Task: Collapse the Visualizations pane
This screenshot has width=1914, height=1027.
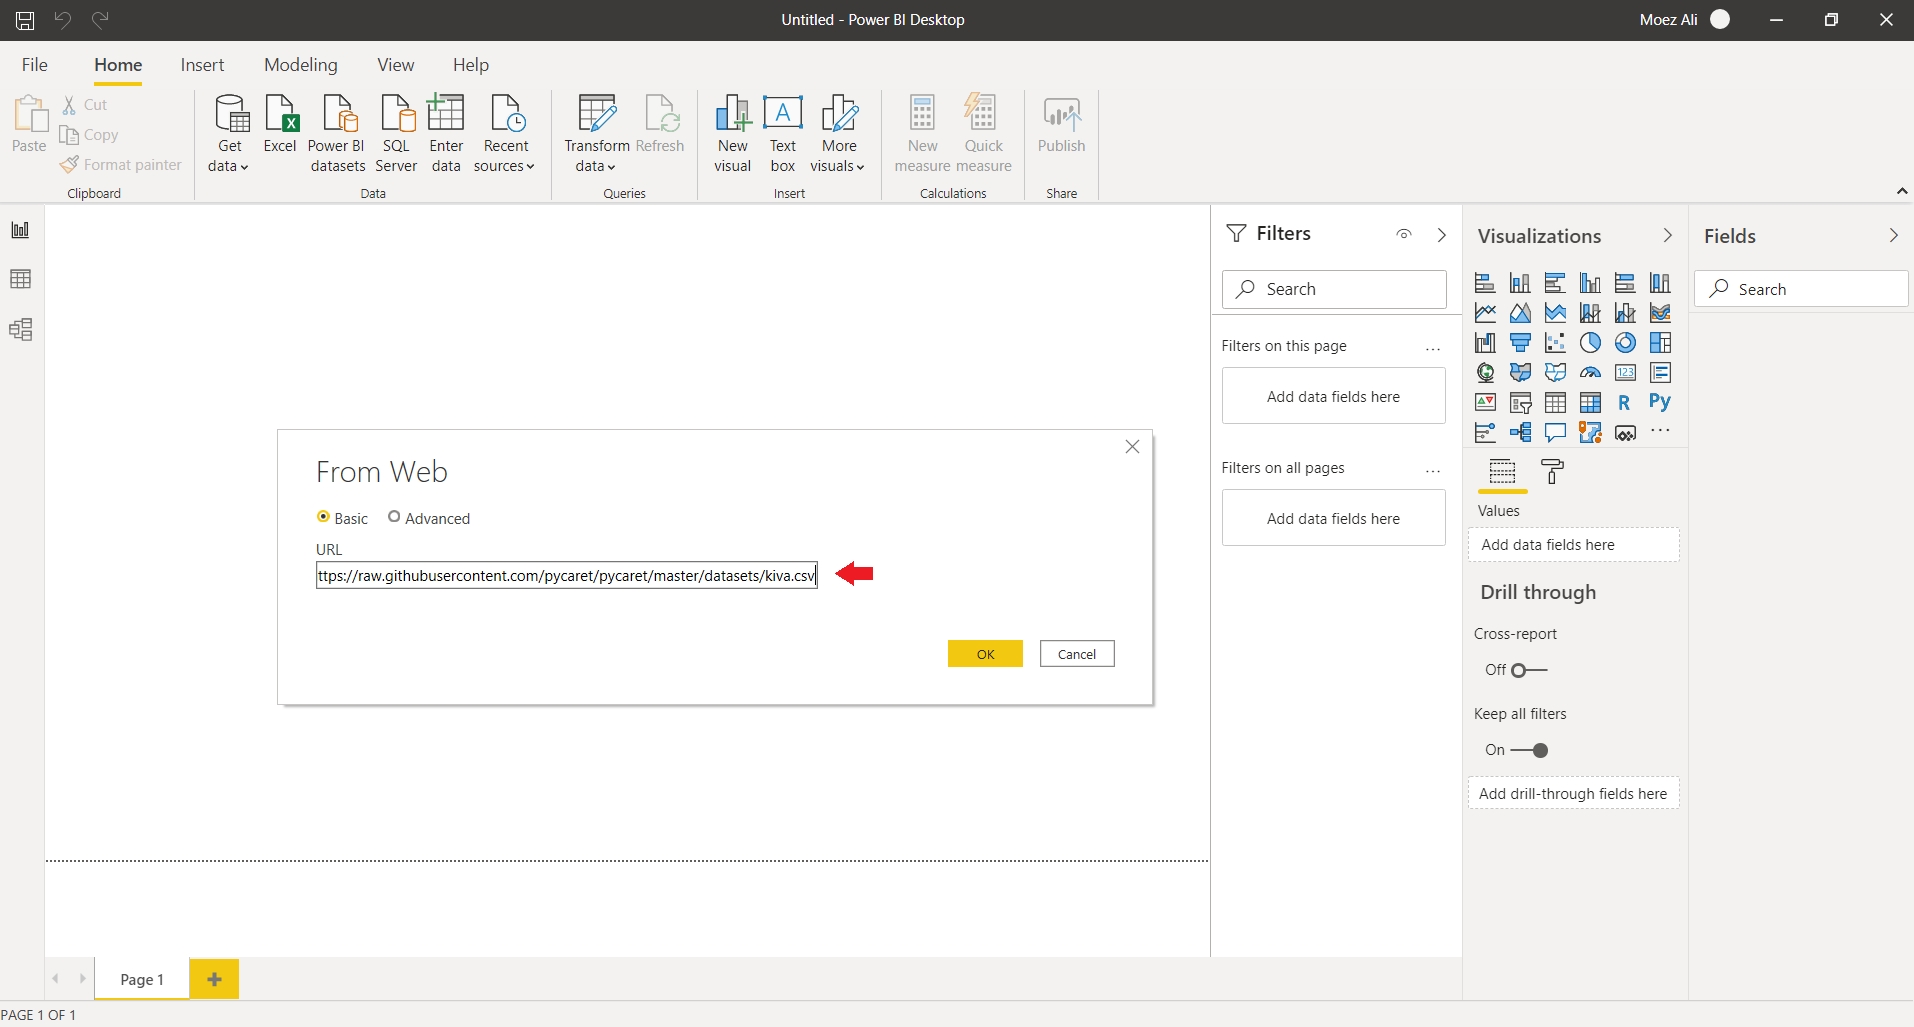Action: tap(1667, 235)
